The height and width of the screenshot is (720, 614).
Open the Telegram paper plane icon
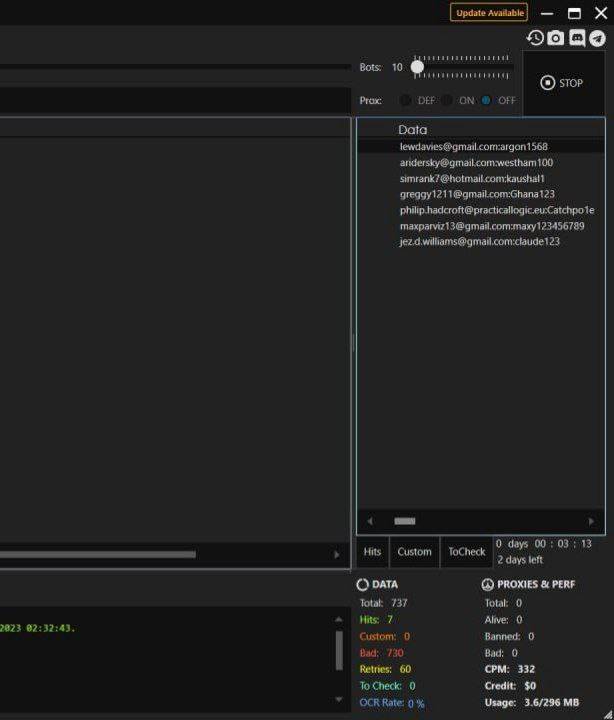pos(597,38)
